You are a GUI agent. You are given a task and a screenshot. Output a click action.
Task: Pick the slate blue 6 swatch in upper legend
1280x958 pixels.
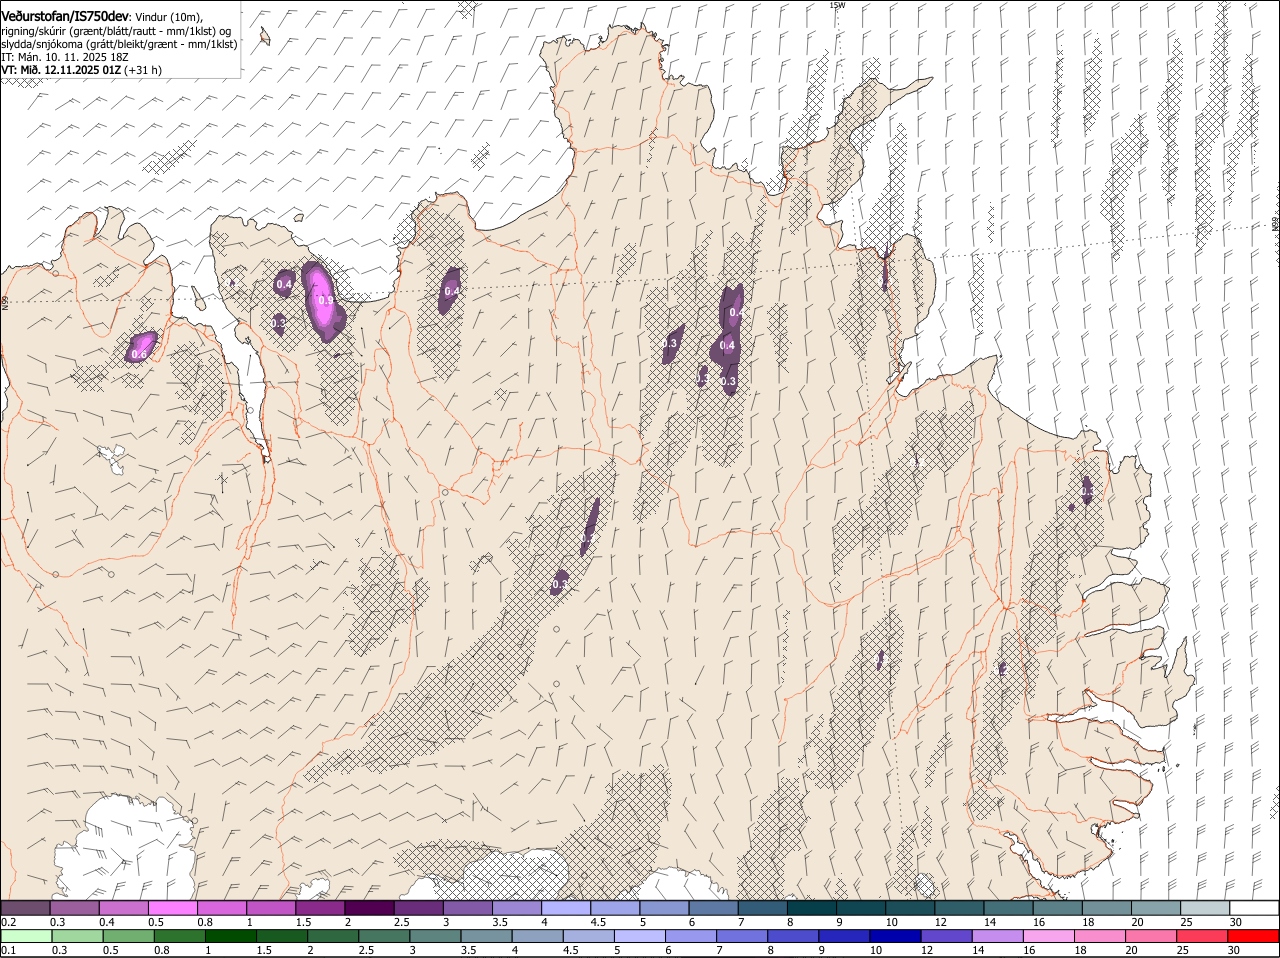pyautogui.click(x=714, y=907)
